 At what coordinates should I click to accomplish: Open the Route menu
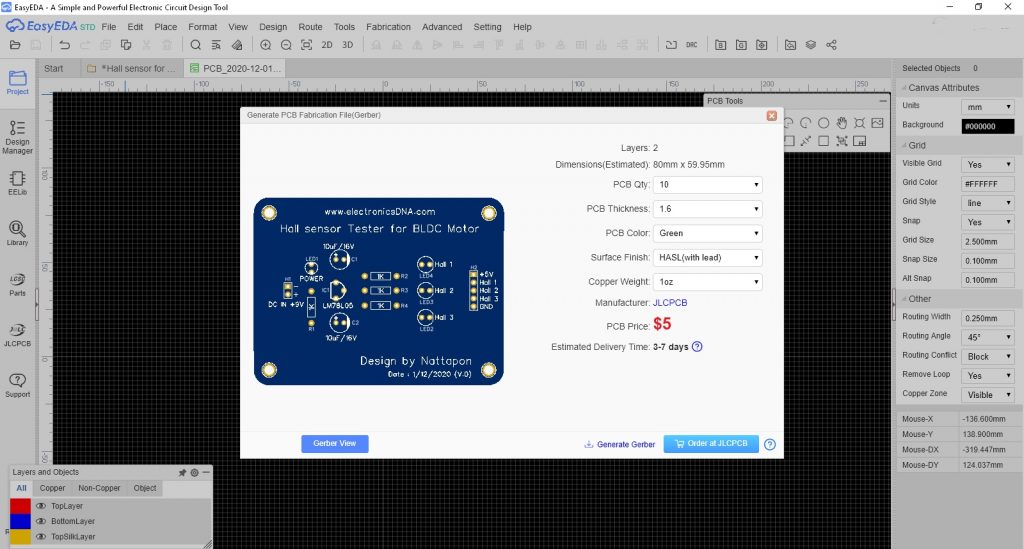pyautogui.click(x=310, y=27)
